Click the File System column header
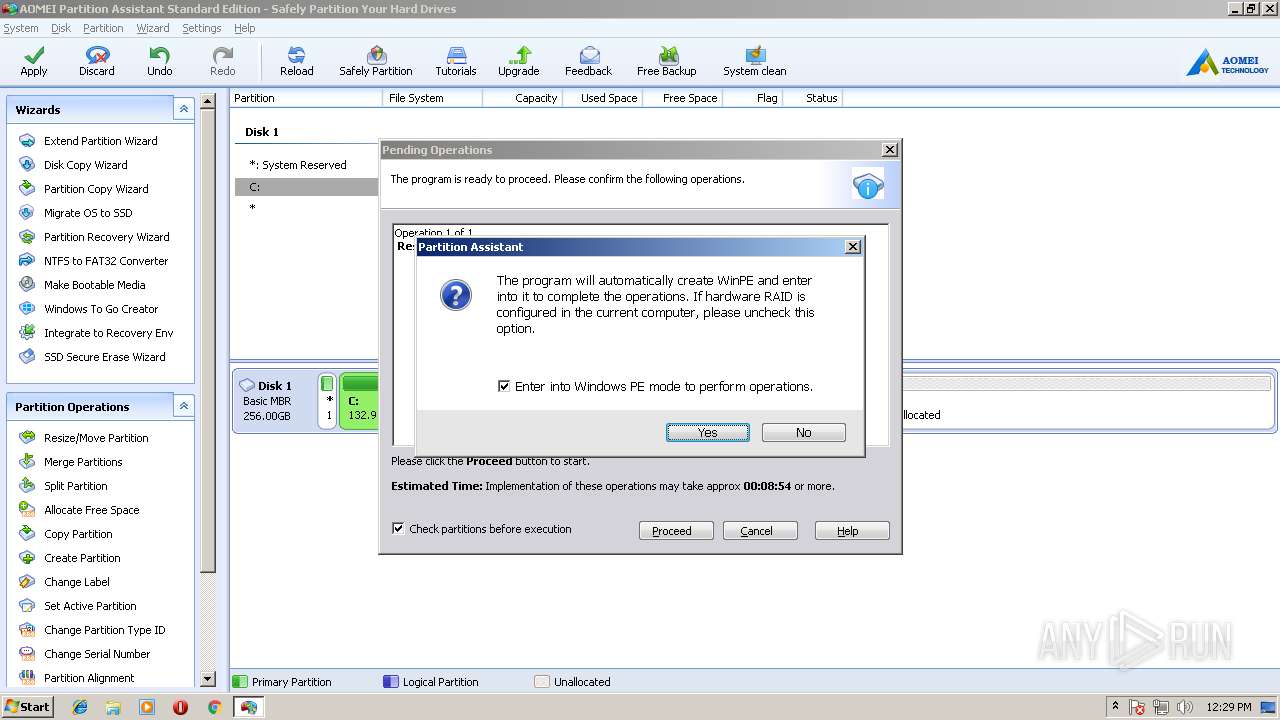This screenshot has width=1280, height=720. pyautogui.click(x=433, y=98)
